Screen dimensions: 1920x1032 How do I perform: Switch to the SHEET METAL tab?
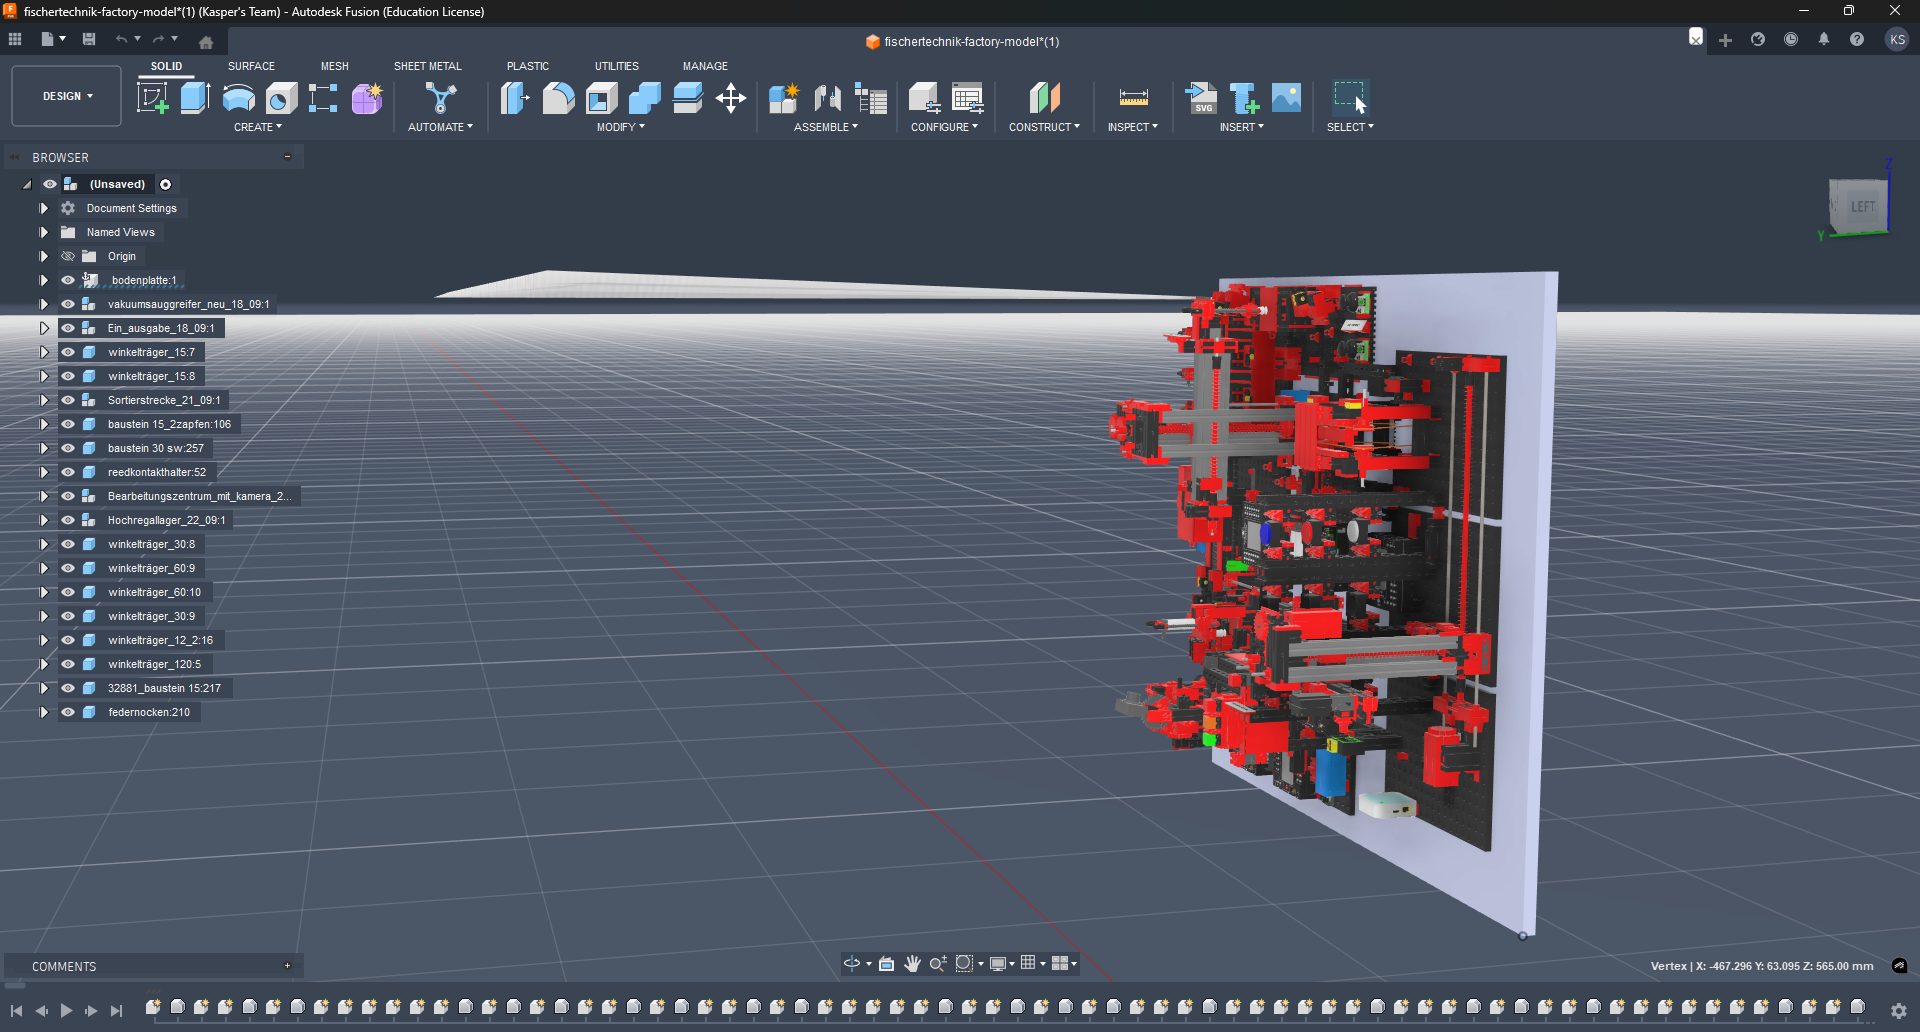[x=427, y=66]
